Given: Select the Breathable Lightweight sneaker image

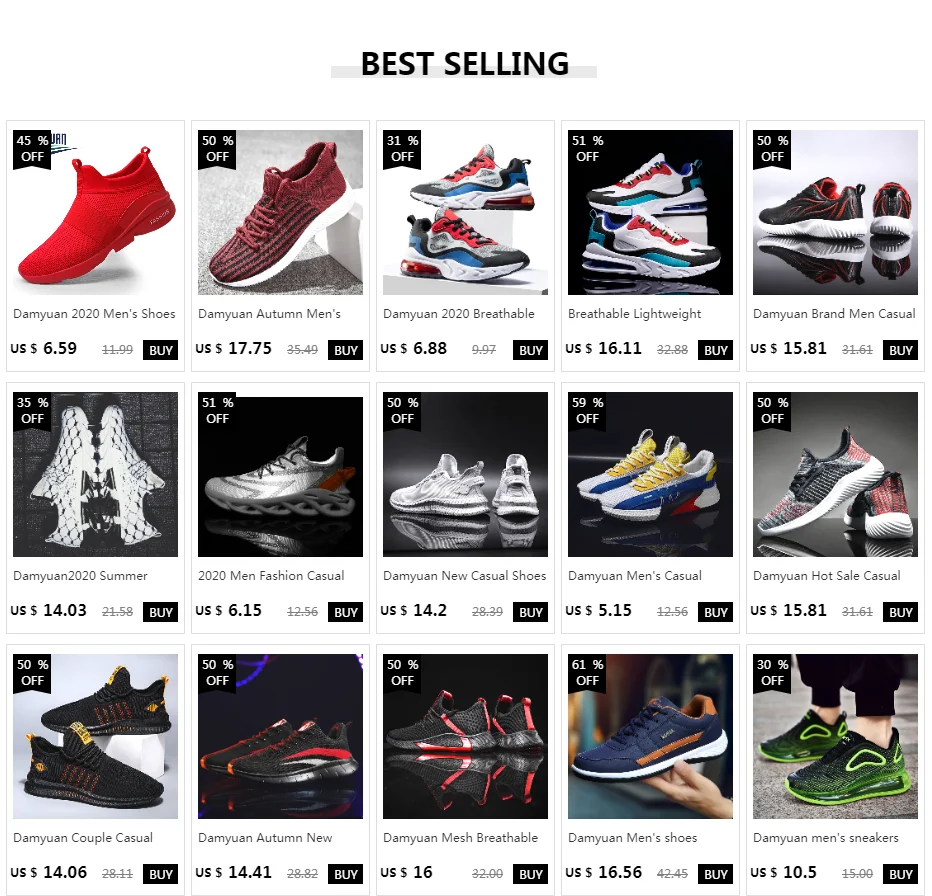Looking at the screenshot, I should point(650,212).
